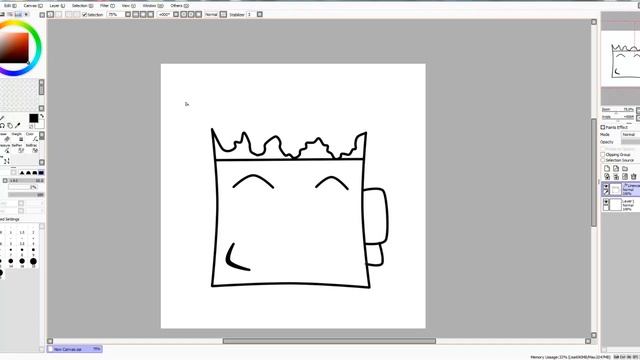Transfer layer contents down
Image resolution: width=640 pixels, height=360 pixels.
(607, 176)
